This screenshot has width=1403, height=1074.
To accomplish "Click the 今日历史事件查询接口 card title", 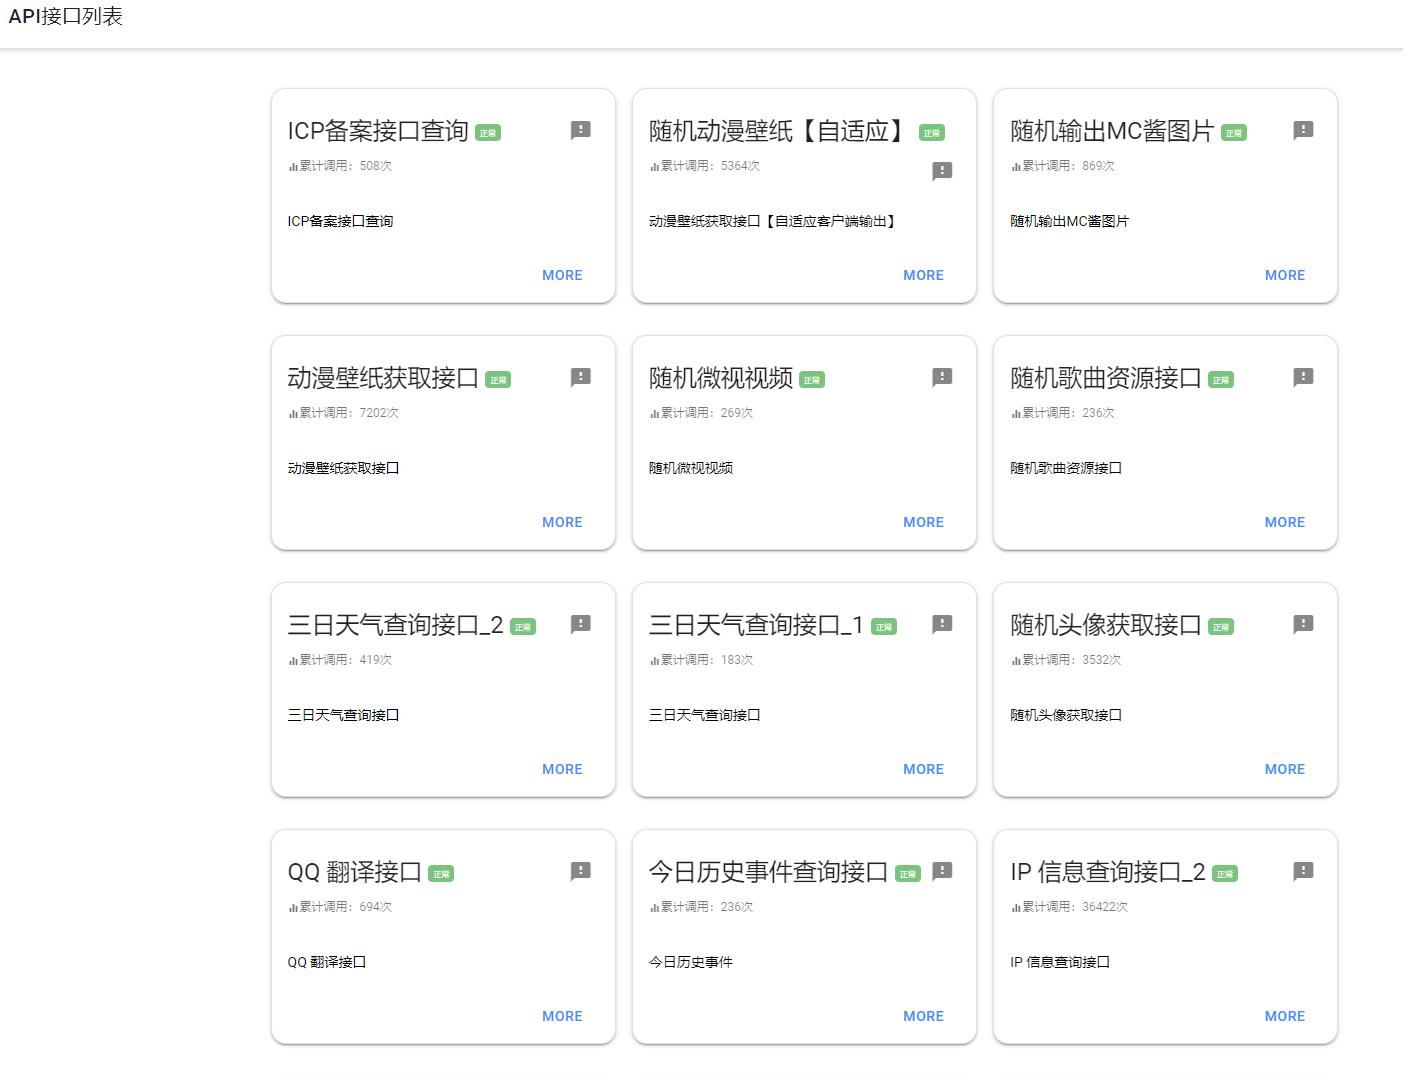I will coord(768,872).
